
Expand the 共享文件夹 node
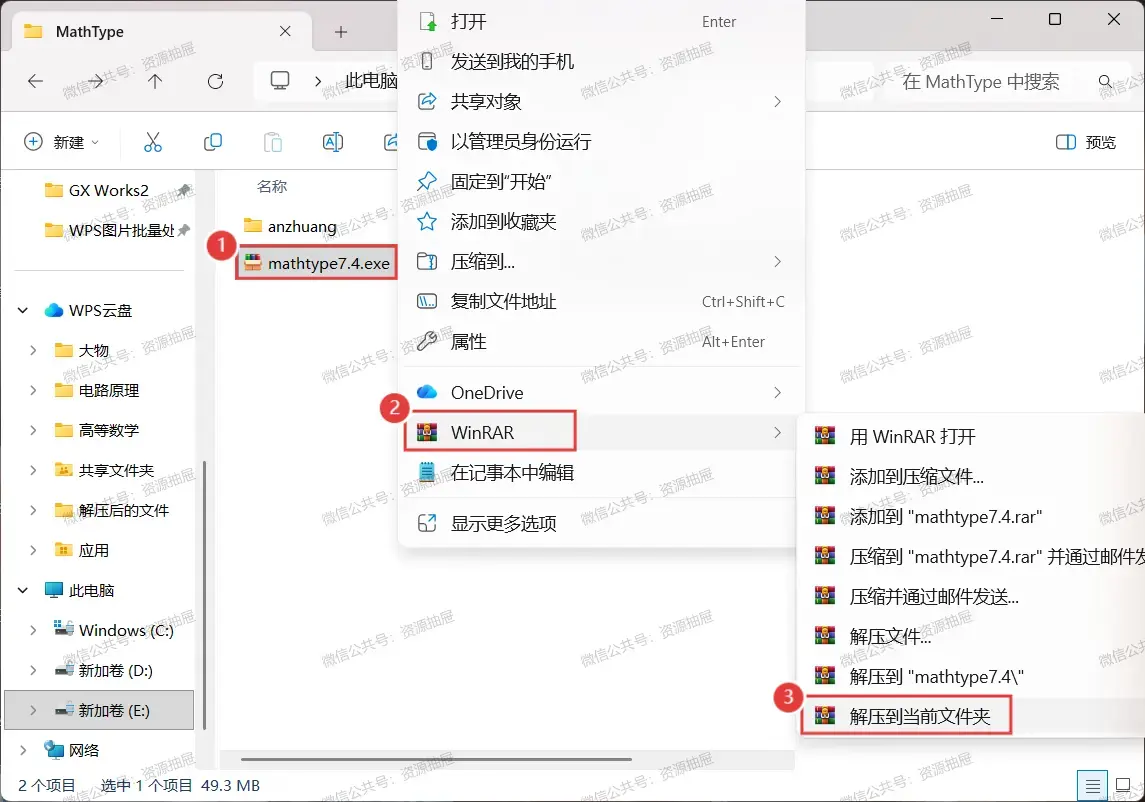pyautogui.click(x=33, y=470)
